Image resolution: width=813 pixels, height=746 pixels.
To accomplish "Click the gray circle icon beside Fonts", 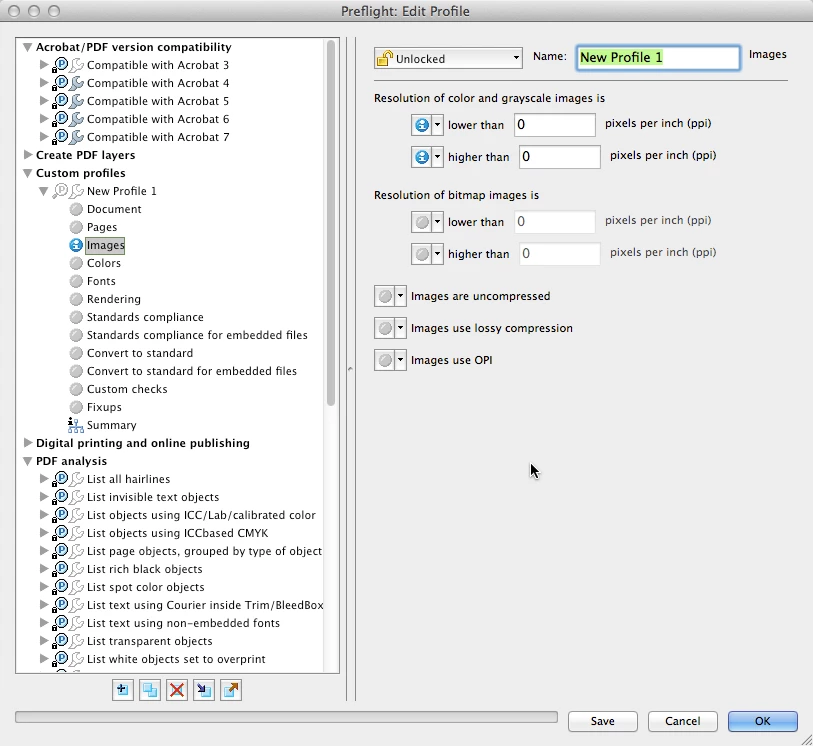I will (x=76, y=281).
